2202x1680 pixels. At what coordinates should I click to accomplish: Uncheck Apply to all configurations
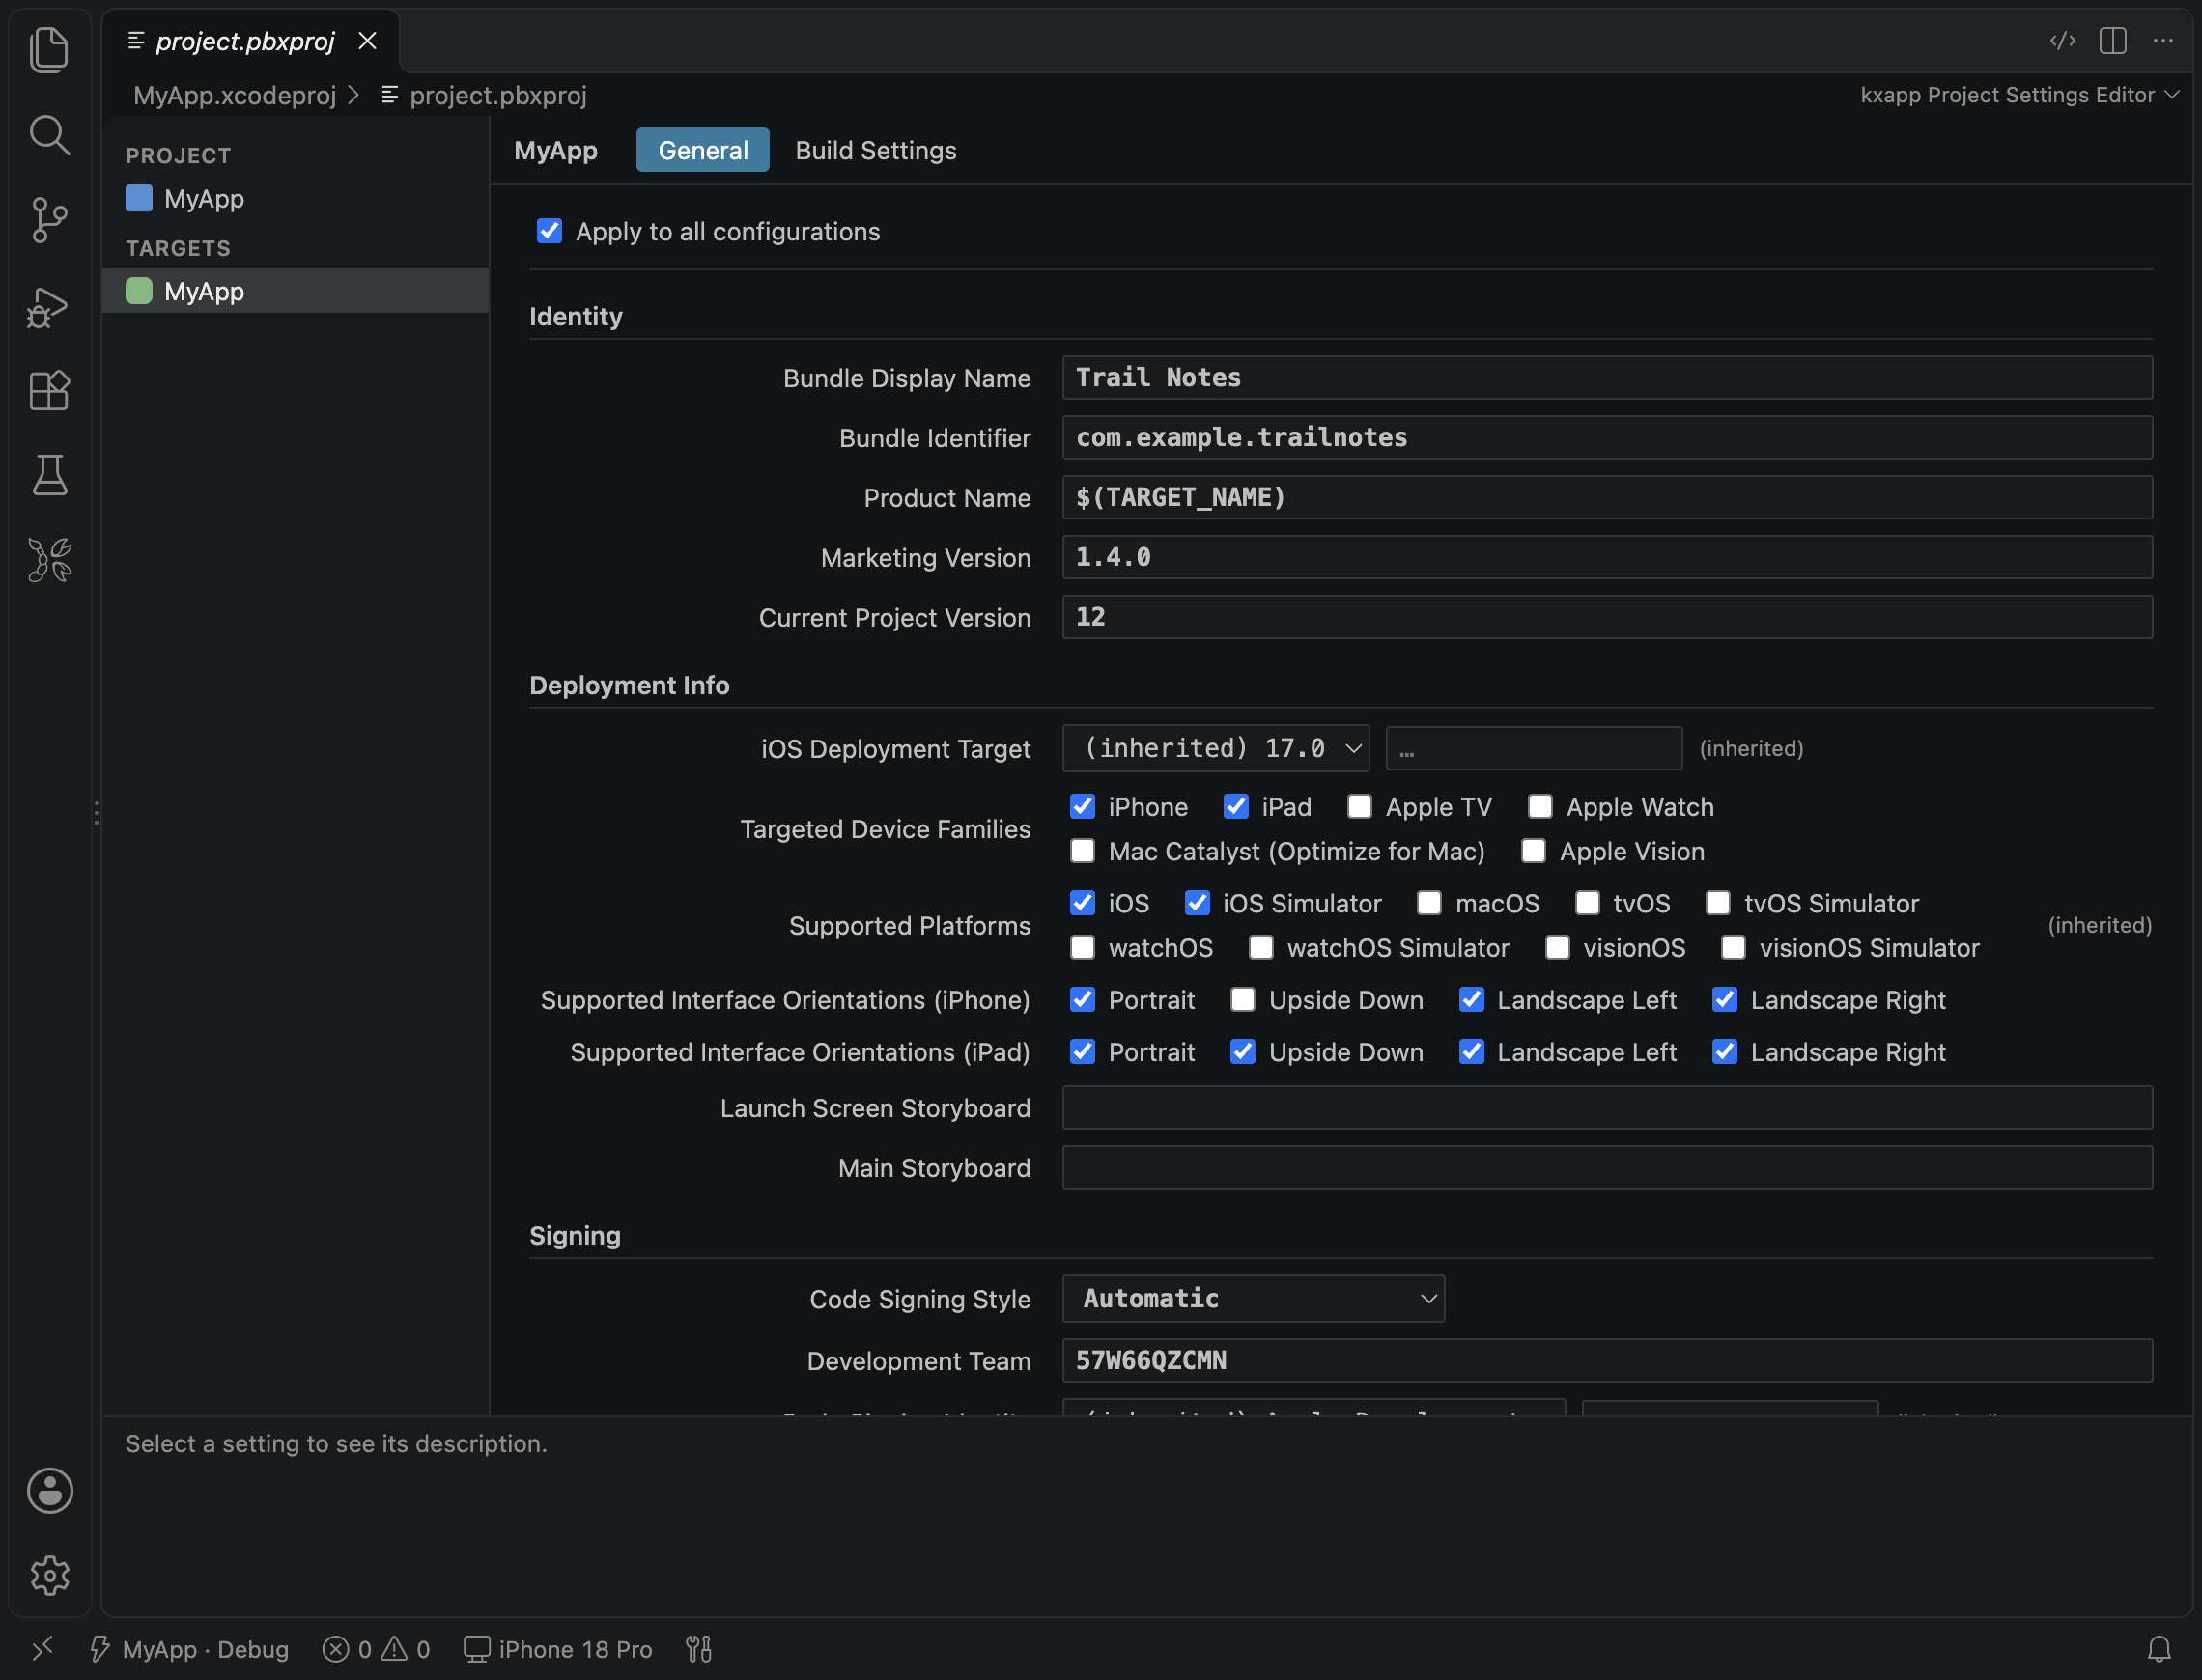pos(549,231)
